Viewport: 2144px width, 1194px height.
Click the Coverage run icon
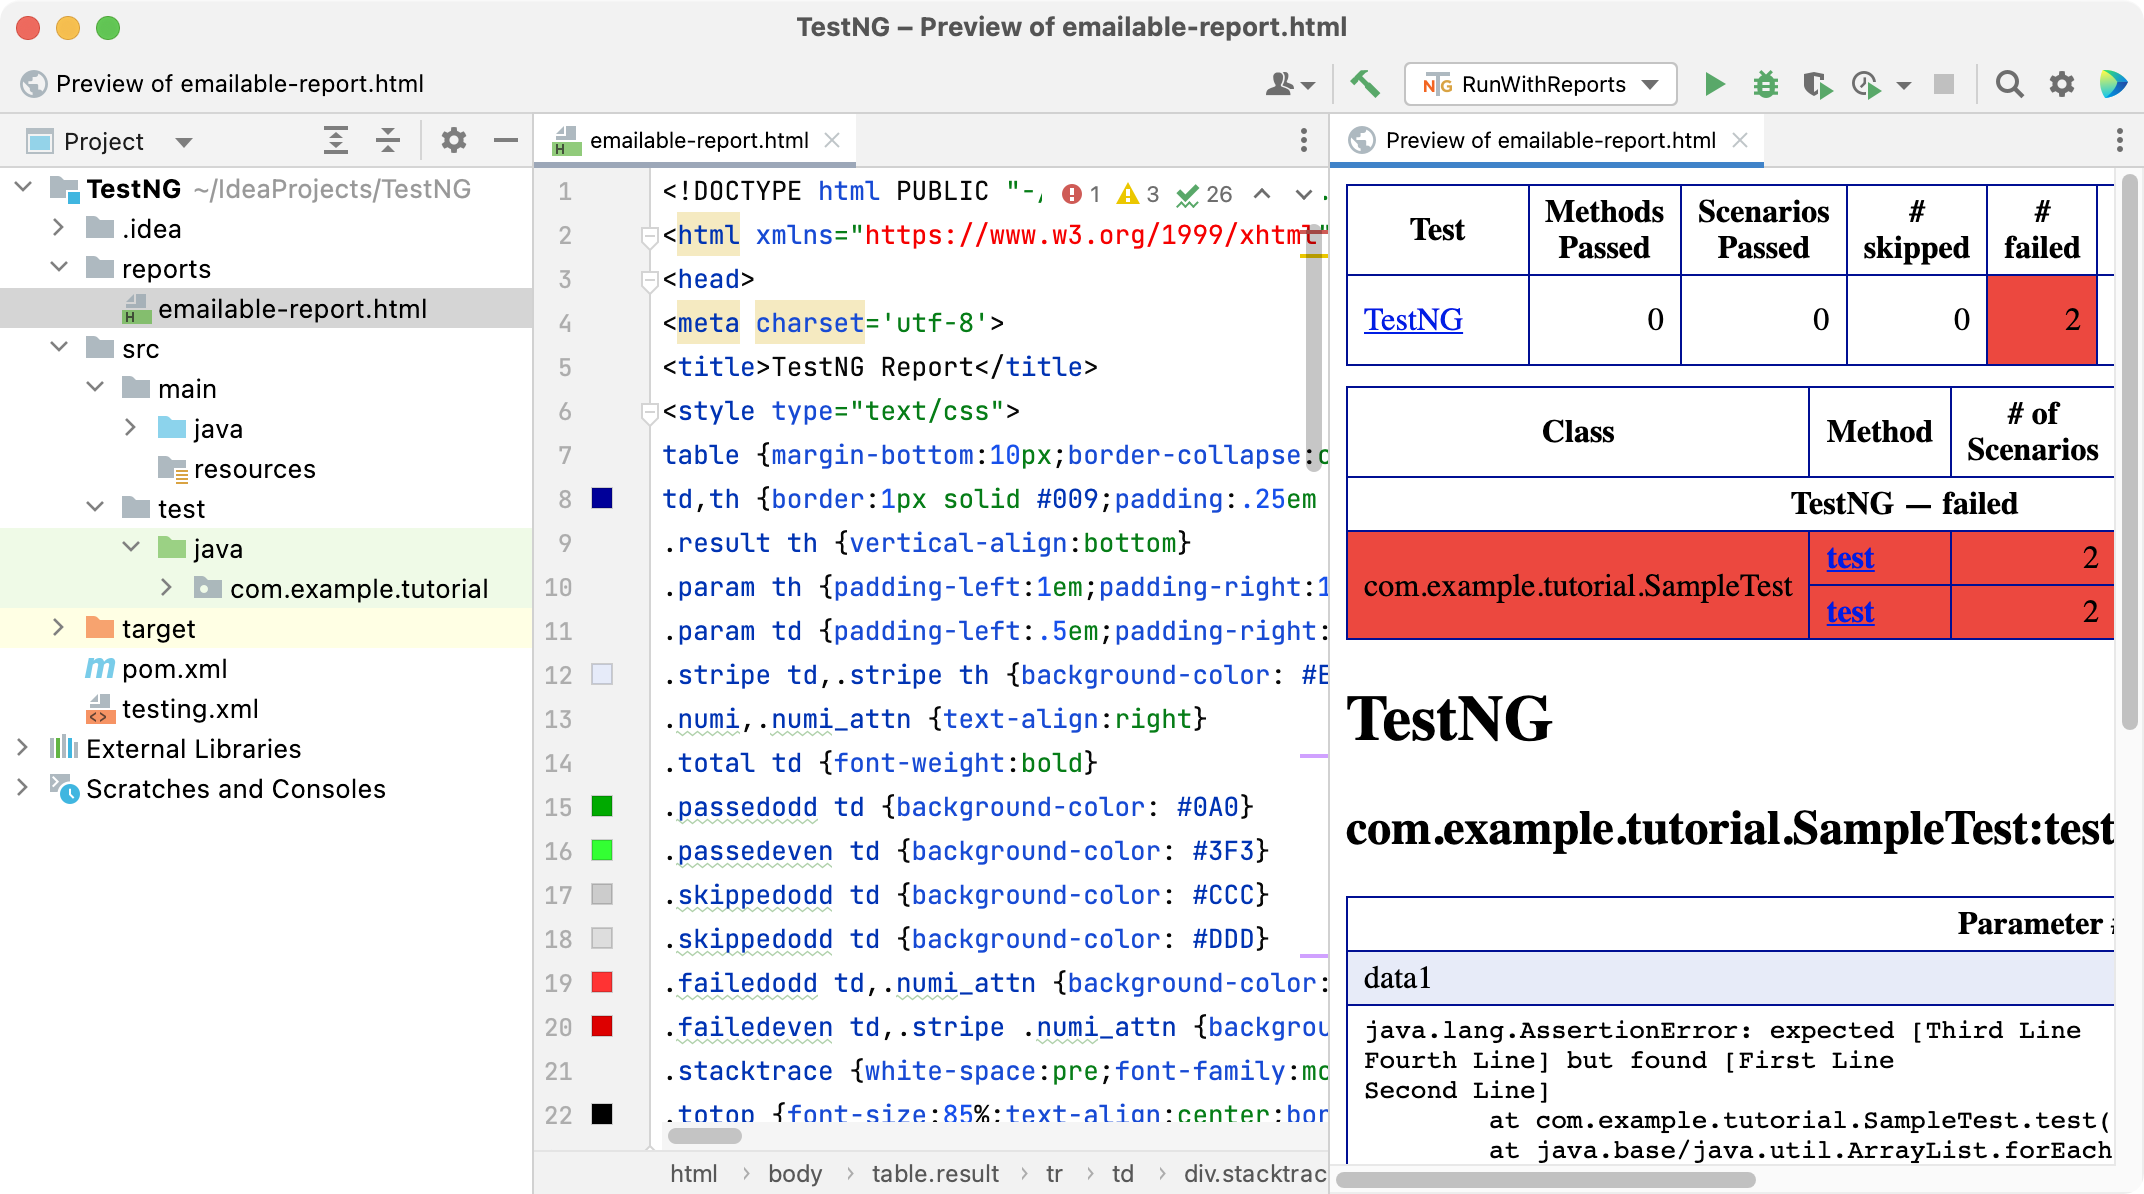tap(1812, 82)
